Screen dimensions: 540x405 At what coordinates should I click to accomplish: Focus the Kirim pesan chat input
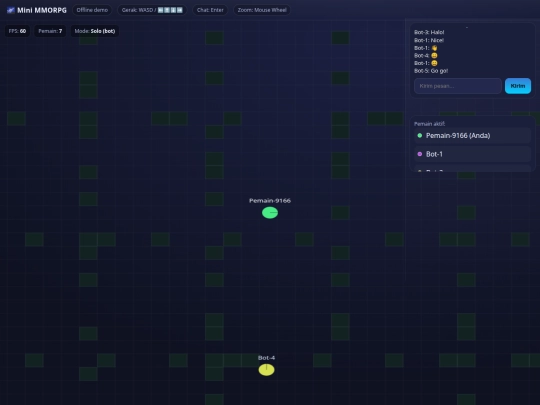[x=458, y=86]
